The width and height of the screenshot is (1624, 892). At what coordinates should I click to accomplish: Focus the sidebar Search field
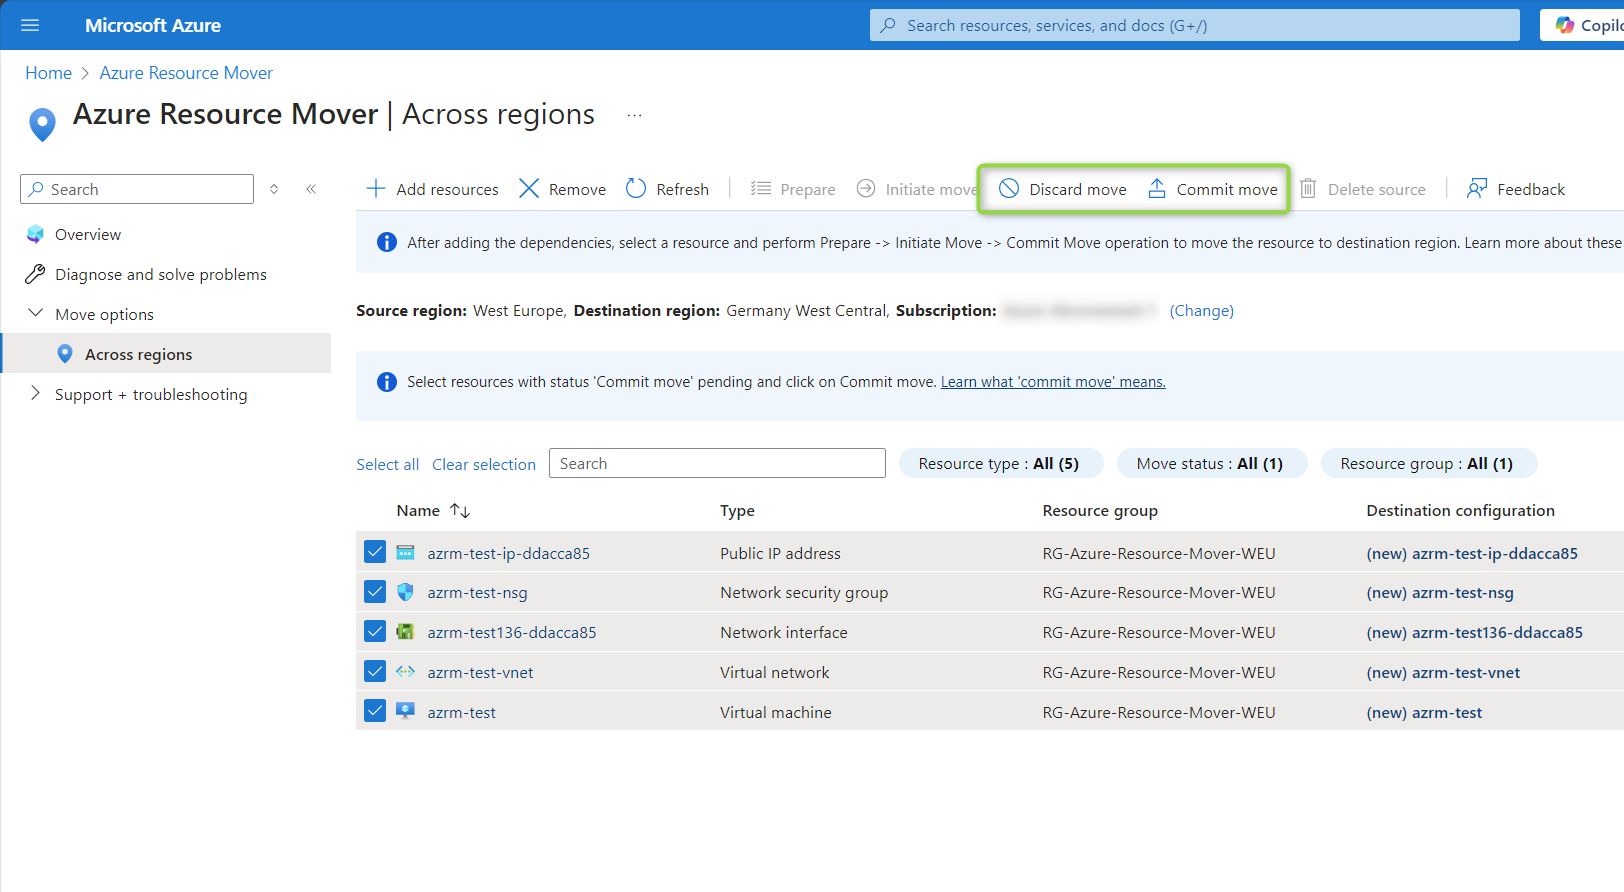tap(137, 189)
